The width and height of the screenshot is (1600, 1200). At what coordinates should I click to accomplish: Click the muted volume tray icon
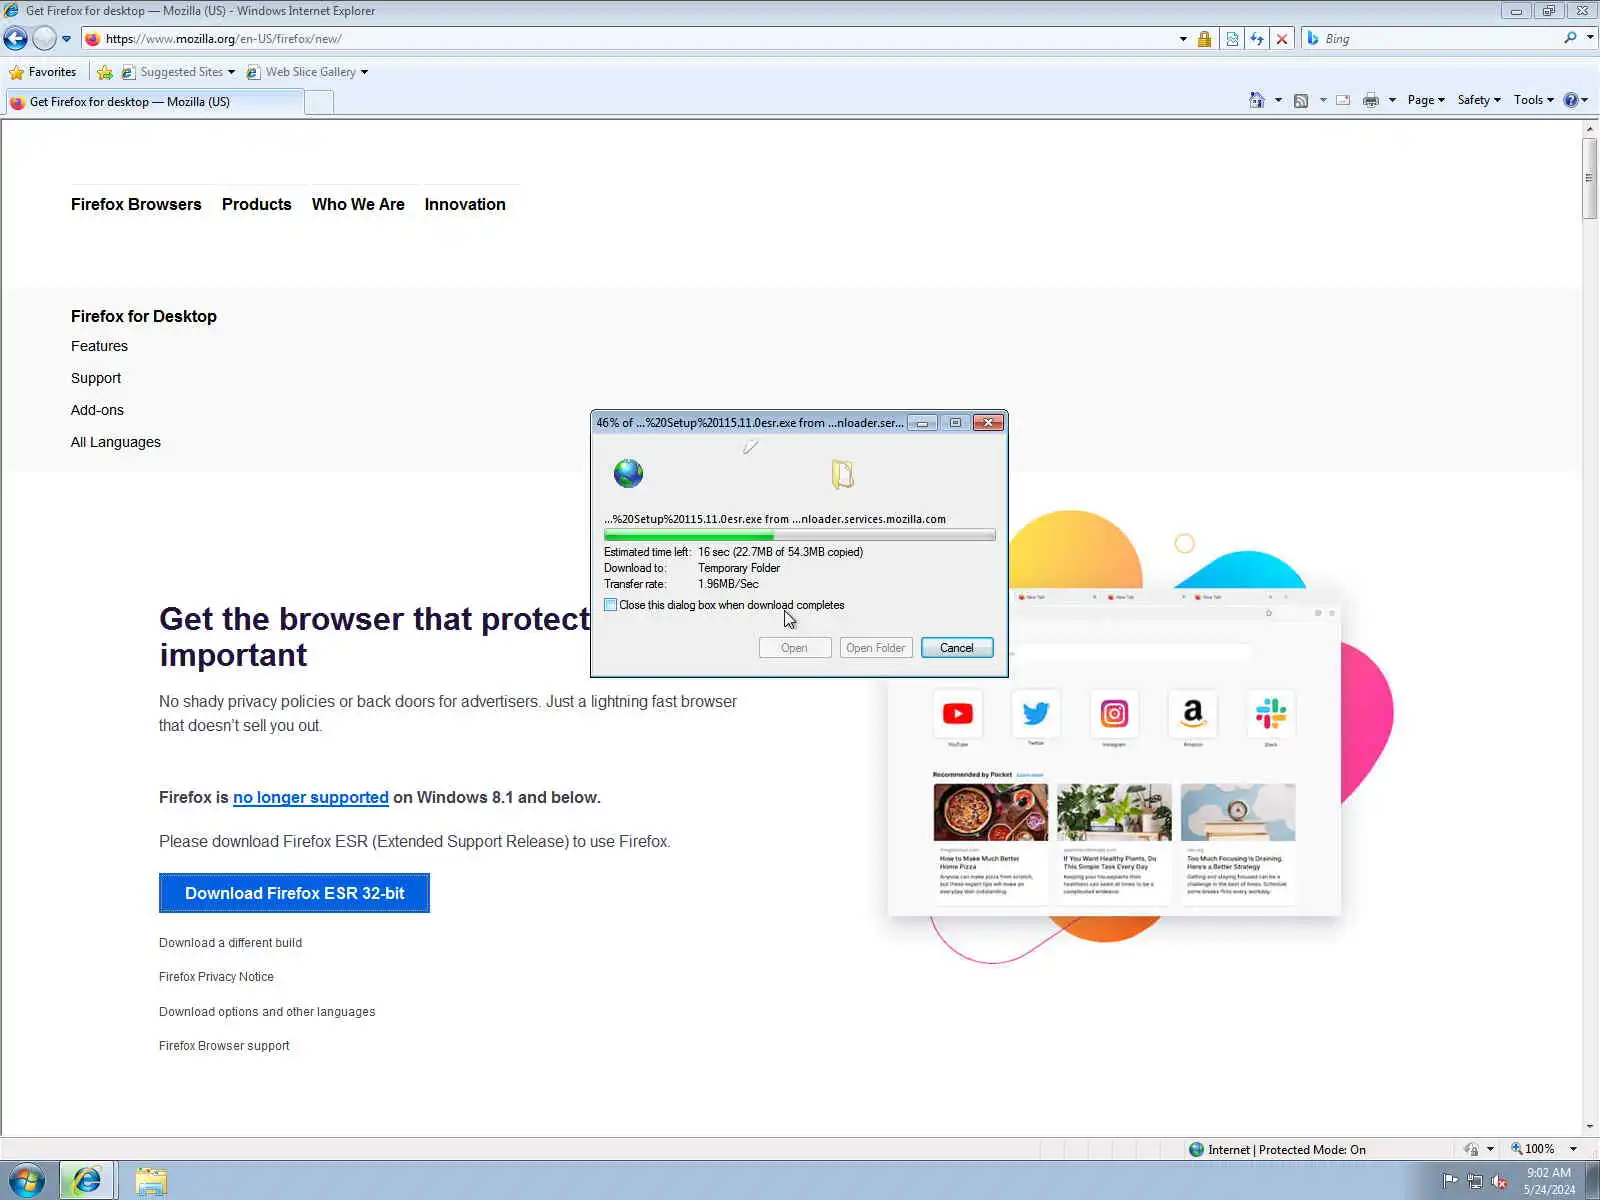pyautogui.click(x=1499, y=1181)
